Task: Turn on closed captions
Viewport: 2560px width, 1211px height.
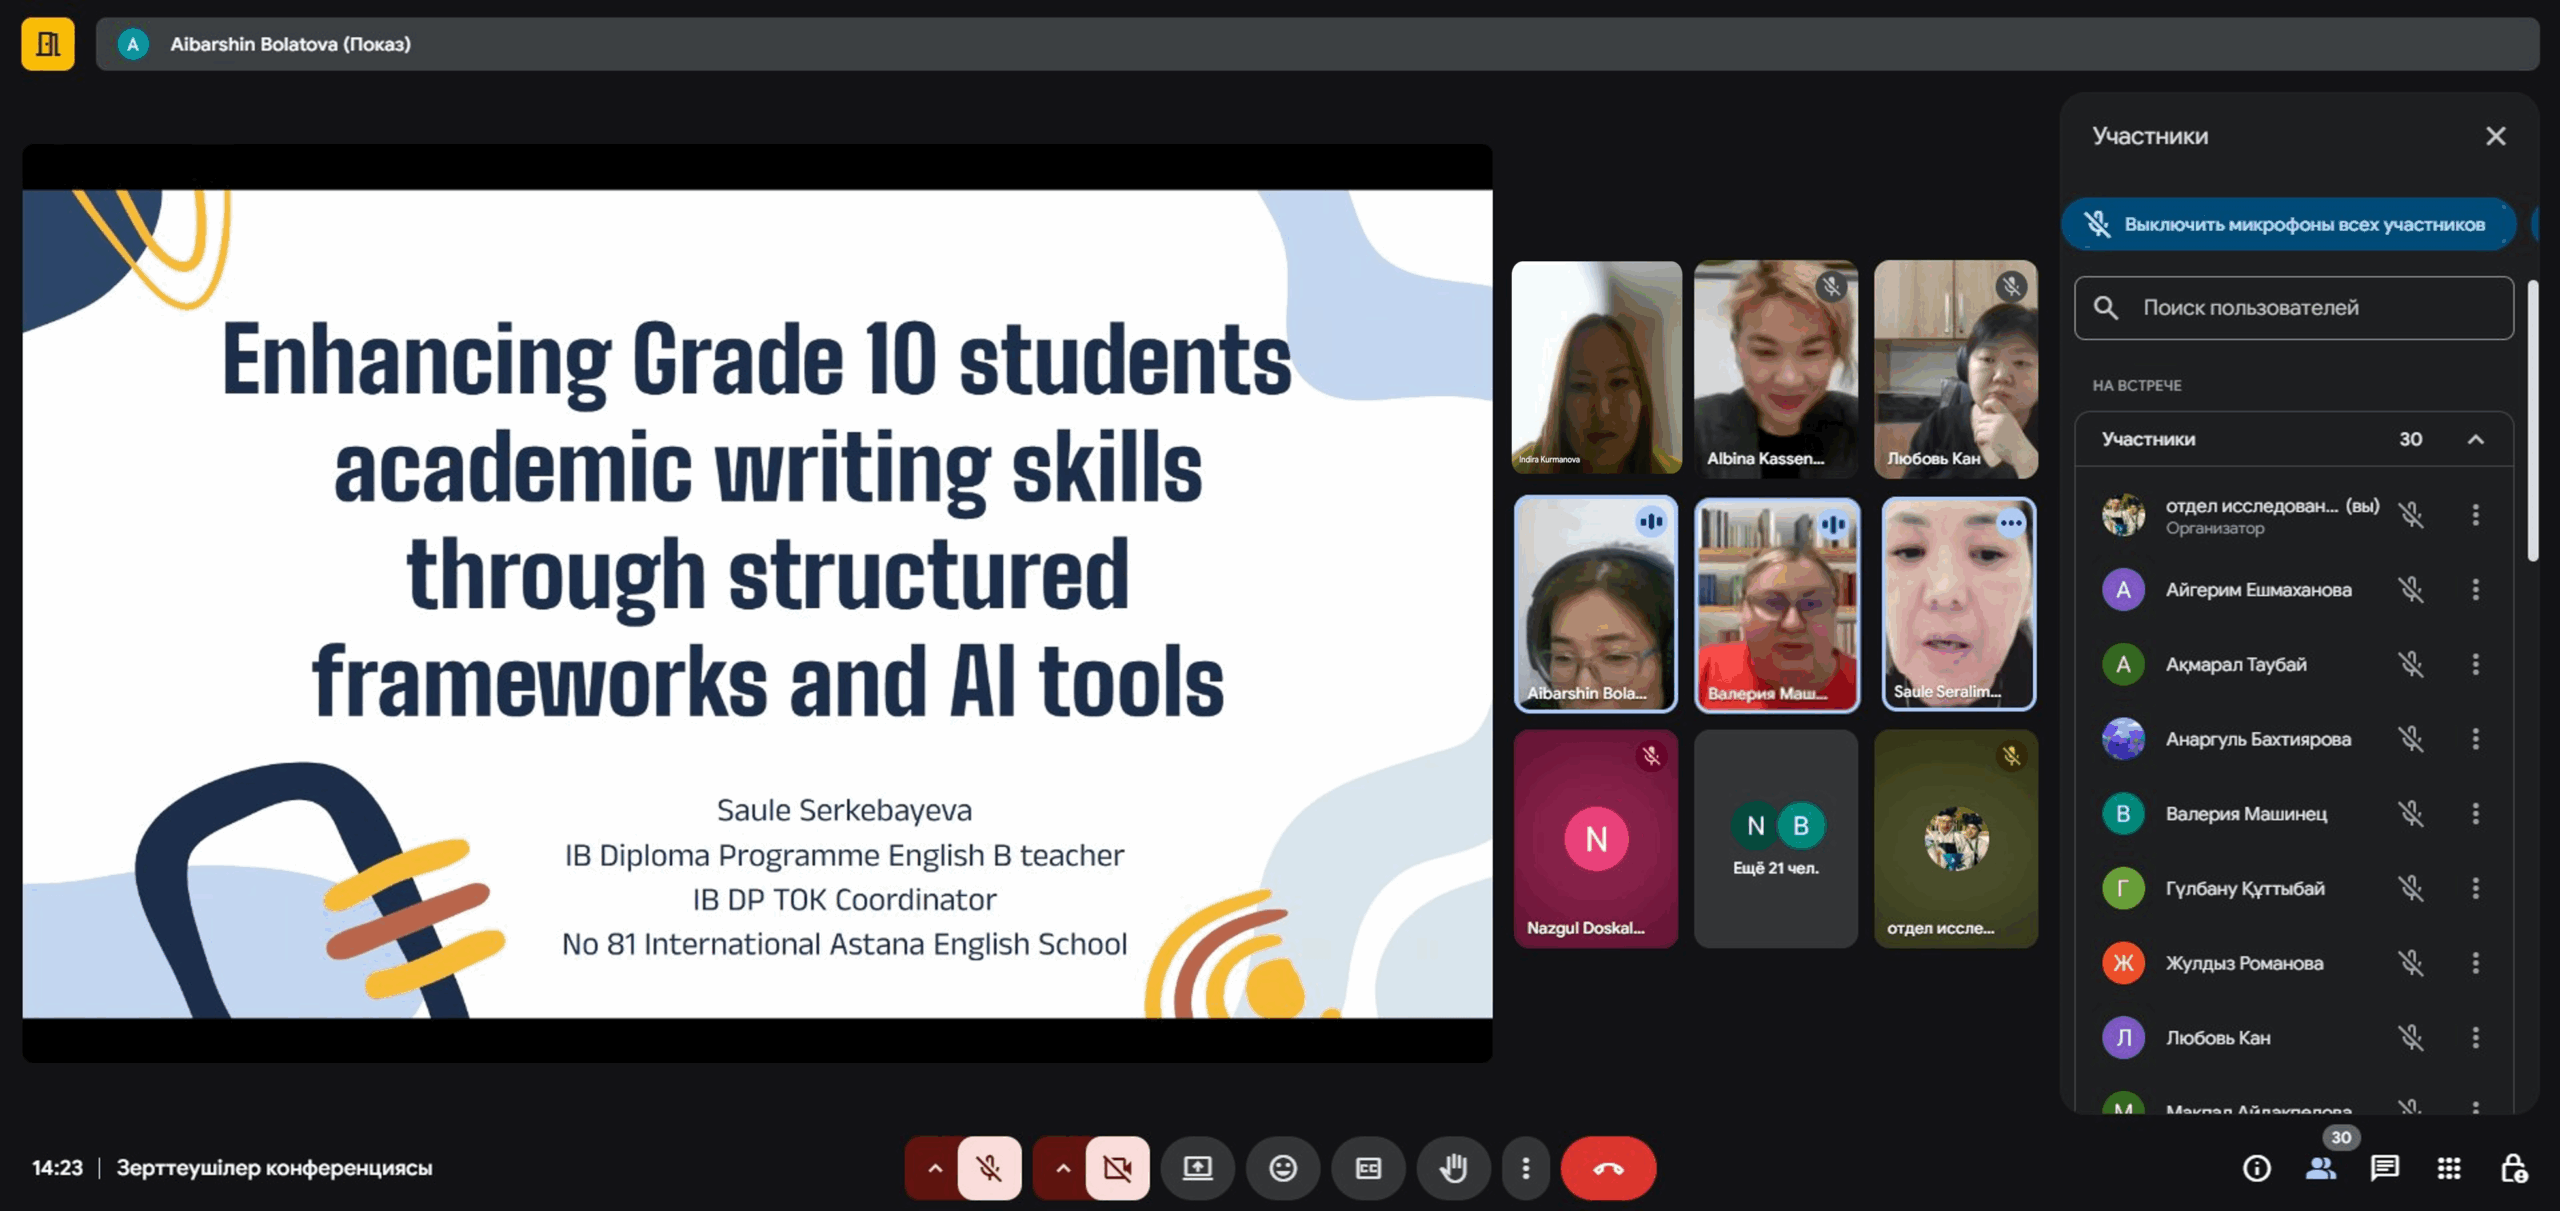Action: [1368, 1167]
